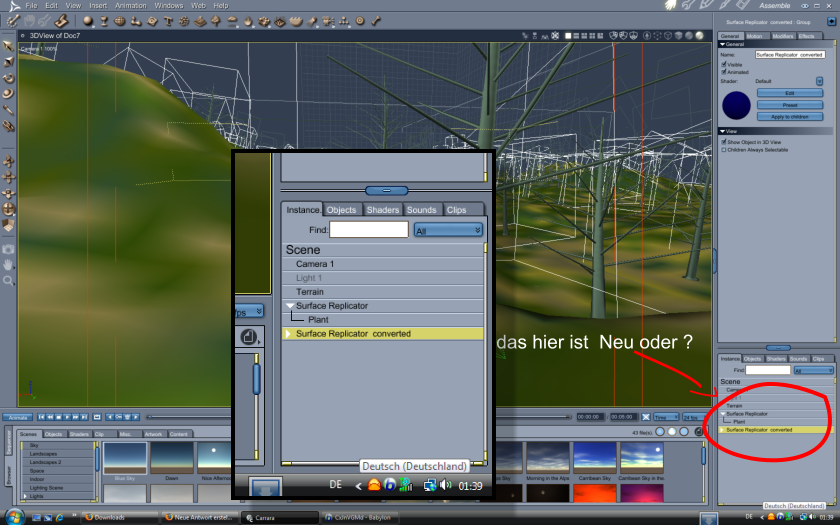The width and height of the screenshot is (840, 525).
Task: Switch to the Model room wrench icon
Action: (688, 5)
